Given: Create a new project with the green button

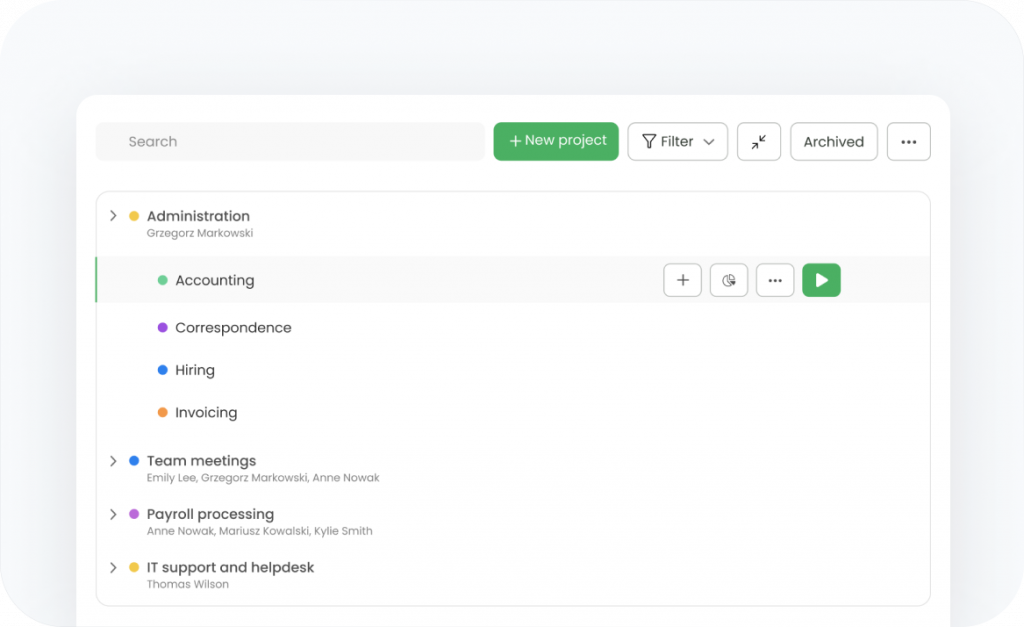Looking at the screenshot, I should pos(556,141).
